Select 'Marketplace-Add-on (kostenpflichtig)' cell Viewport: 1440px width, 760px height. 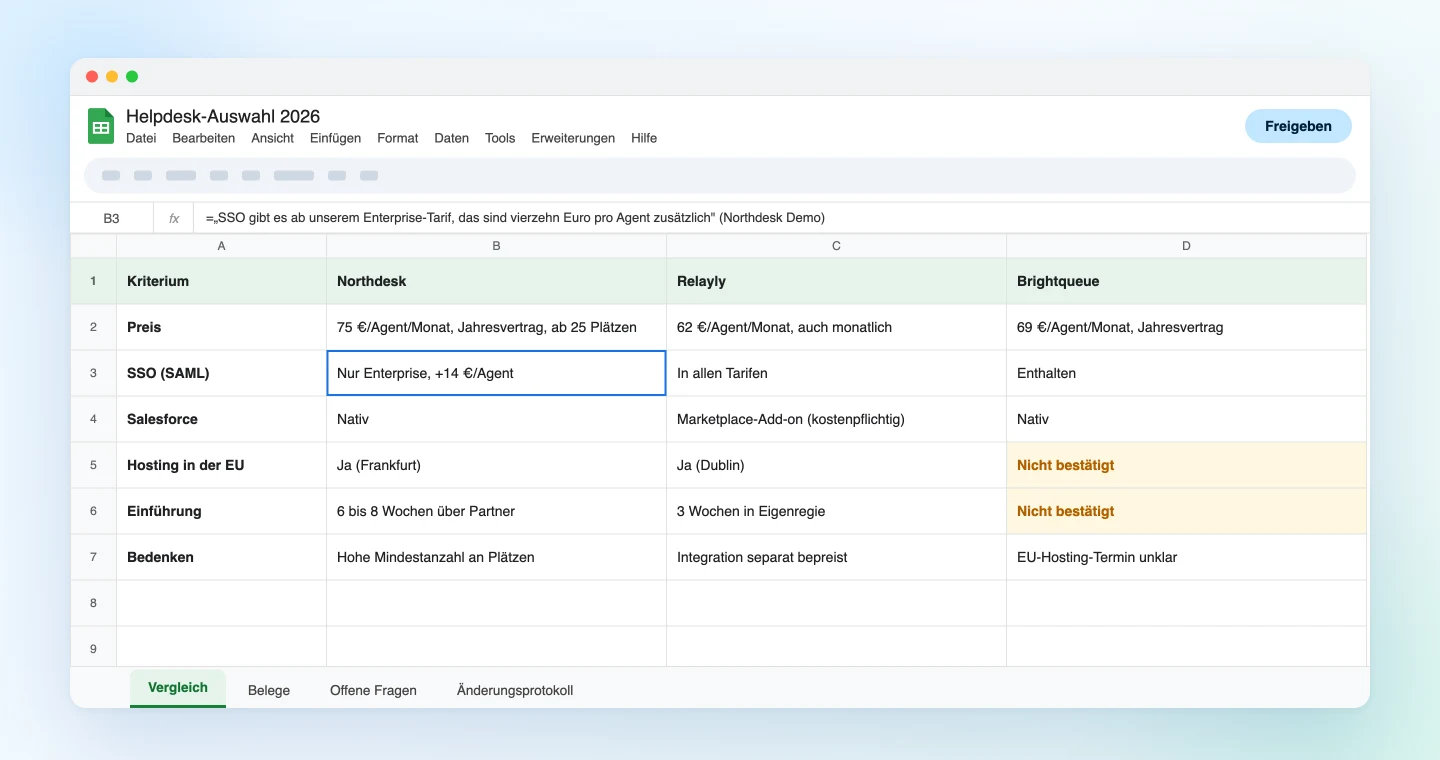coord(837,419)
